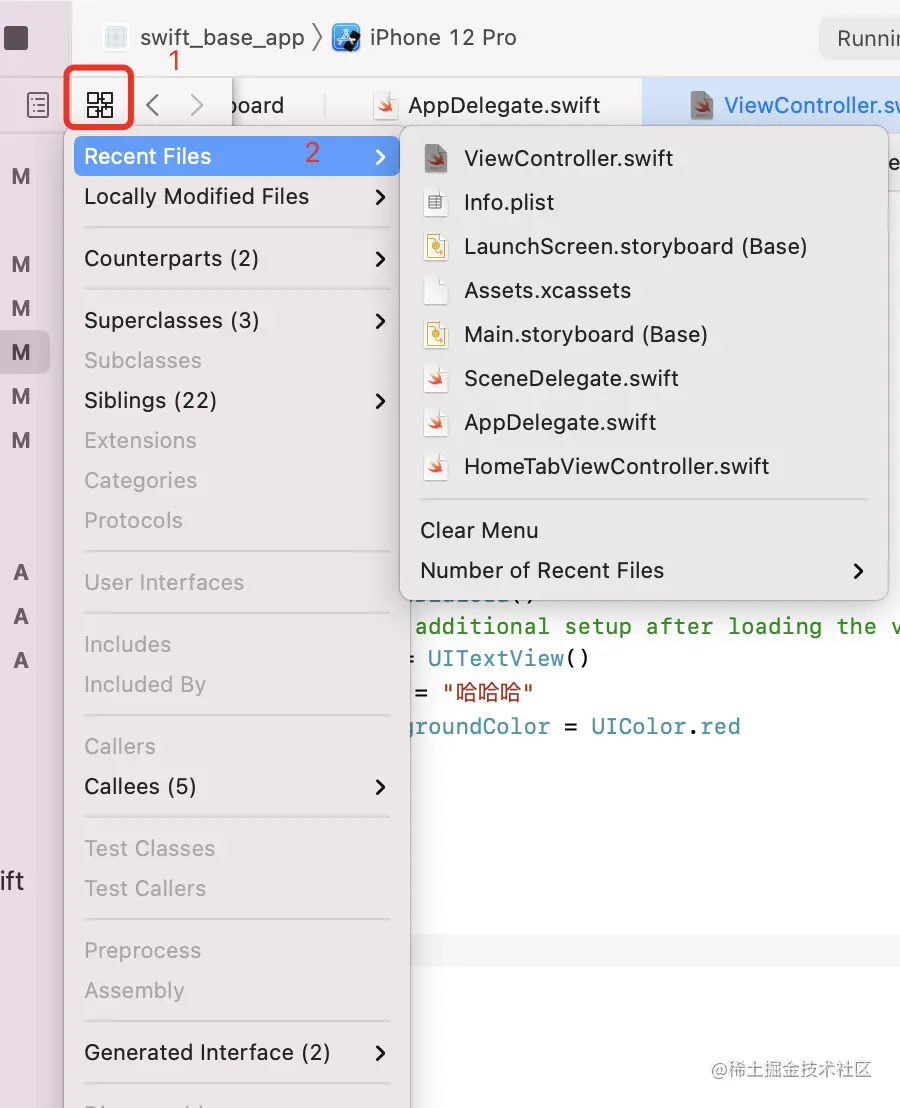Choose the iPhone 12 Pro run destination
Image resolution: width=900 pixels, height=1108 pixels.
click(443, 37)
